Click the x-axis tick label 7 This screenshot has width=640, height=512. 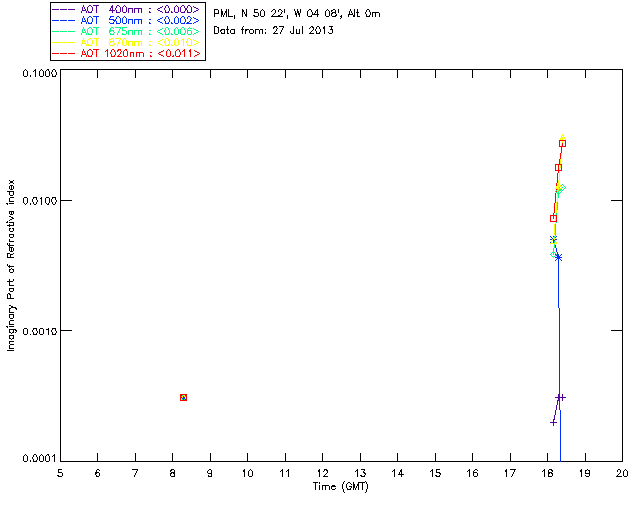[135, 474]
